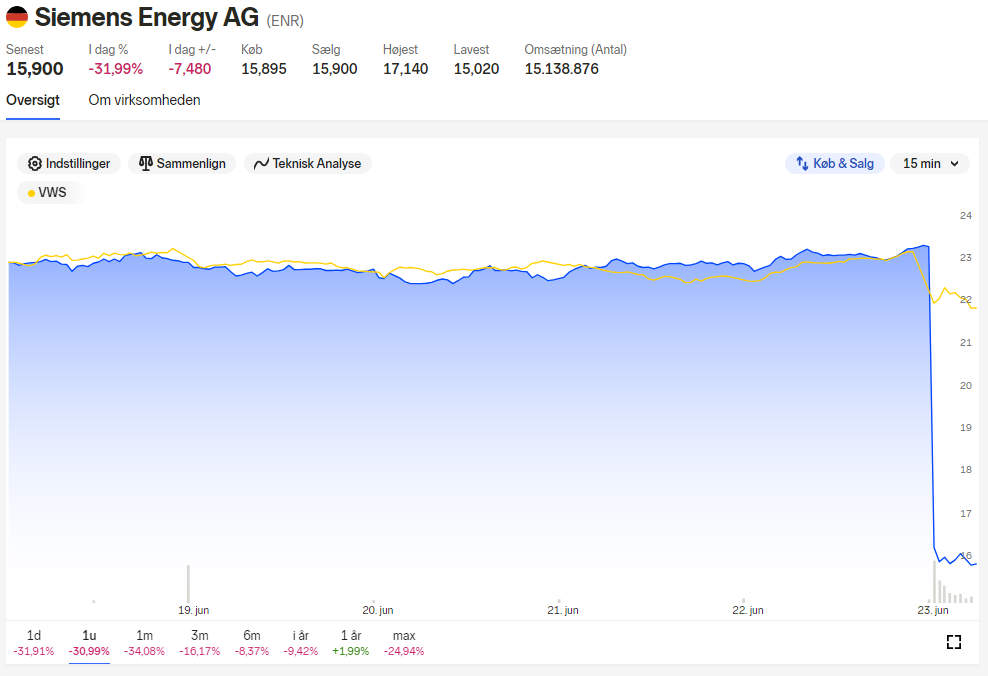Switch to Om virksomheden tab
This screenshot has height=676, width=988.
pyautogui.click(x=144, y=100)
